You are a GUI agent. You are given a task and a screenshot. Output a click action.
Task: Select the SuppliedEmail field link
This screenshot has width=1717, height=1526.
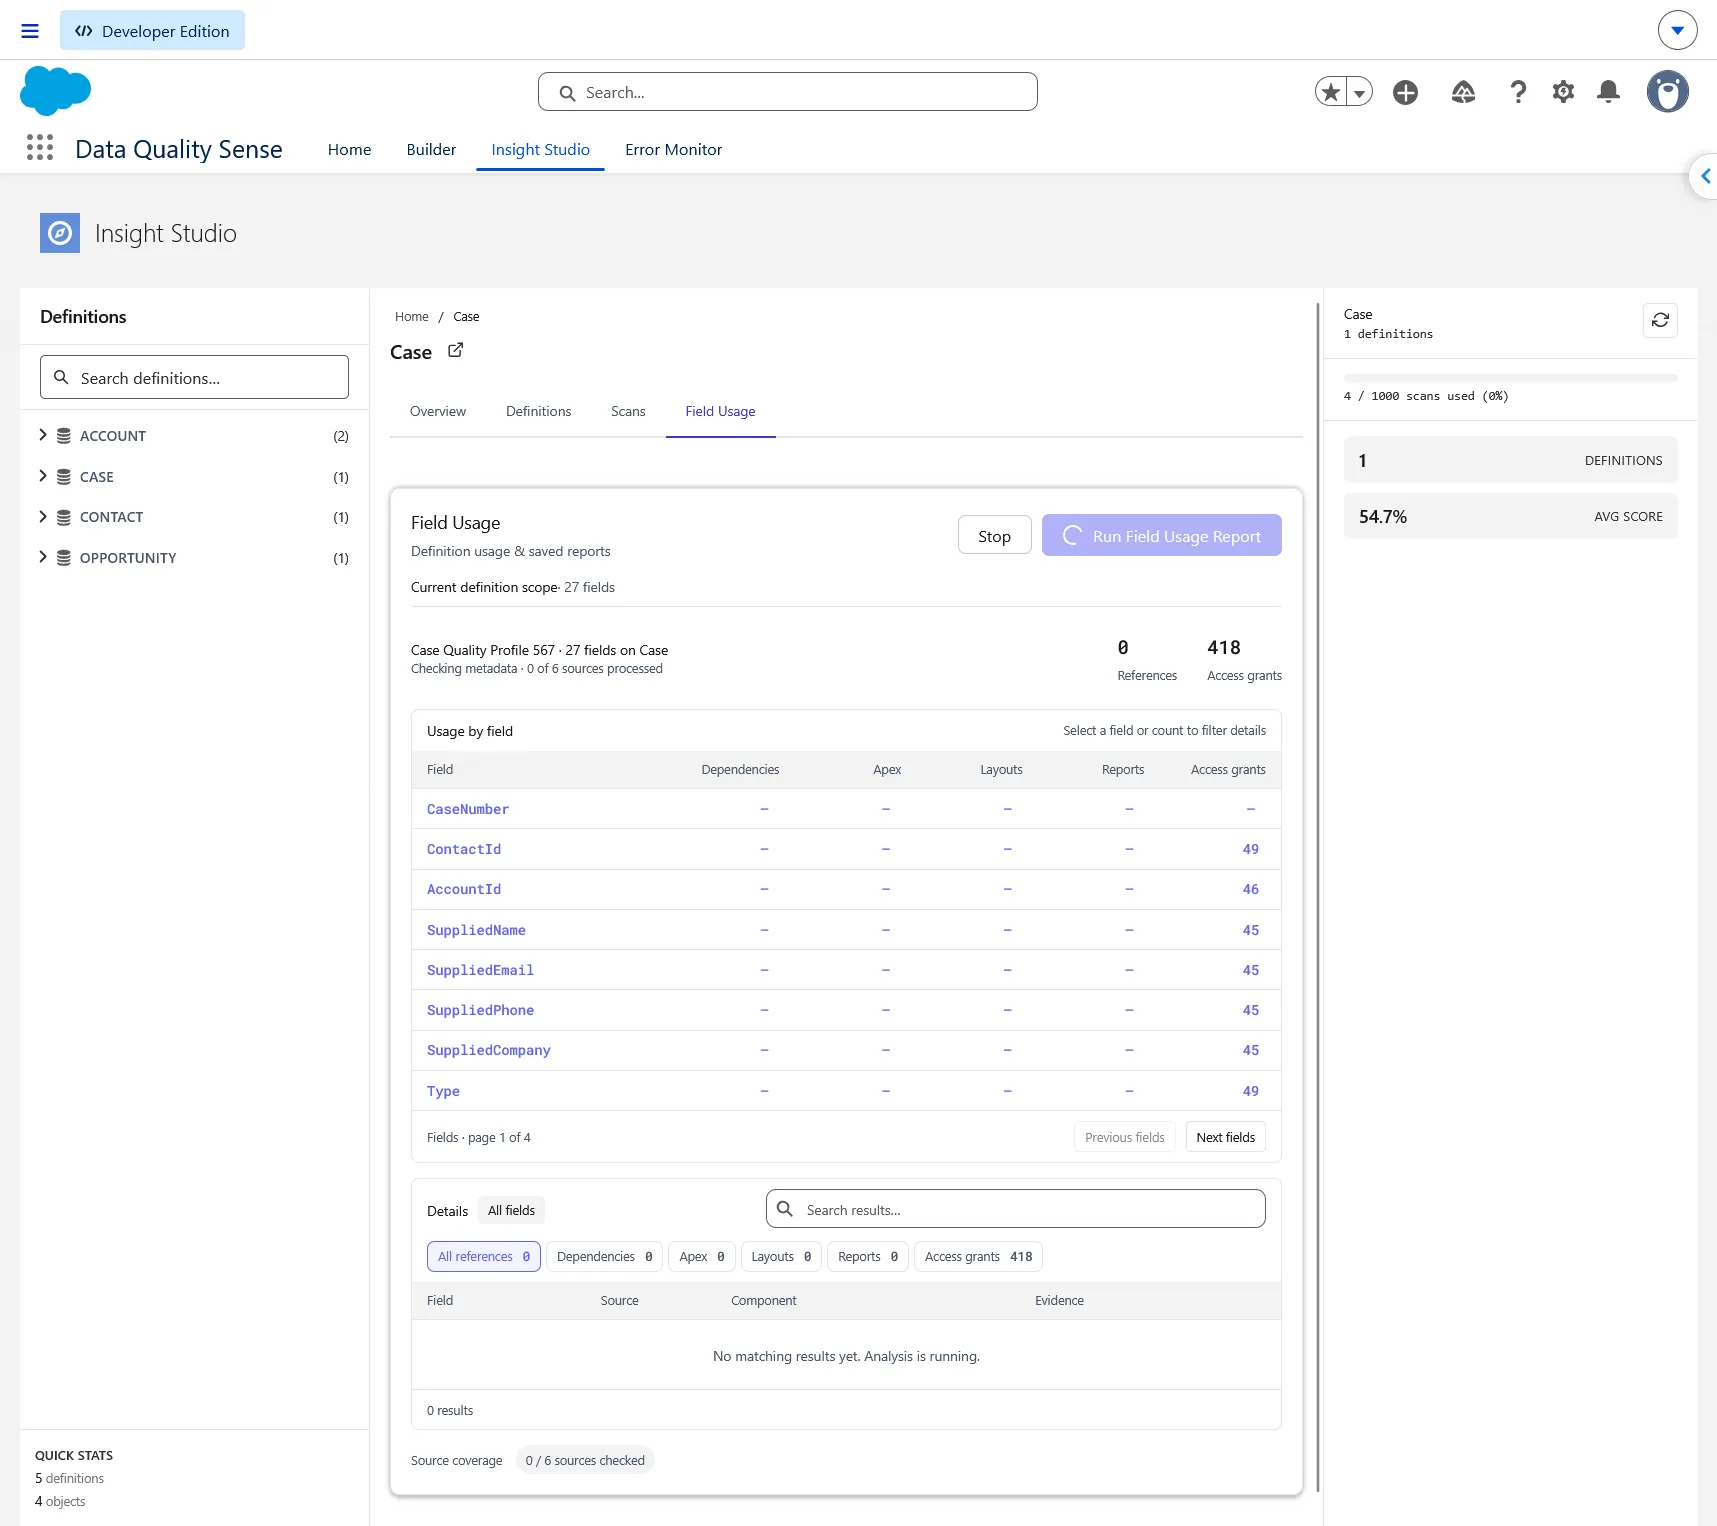(480, 970)
